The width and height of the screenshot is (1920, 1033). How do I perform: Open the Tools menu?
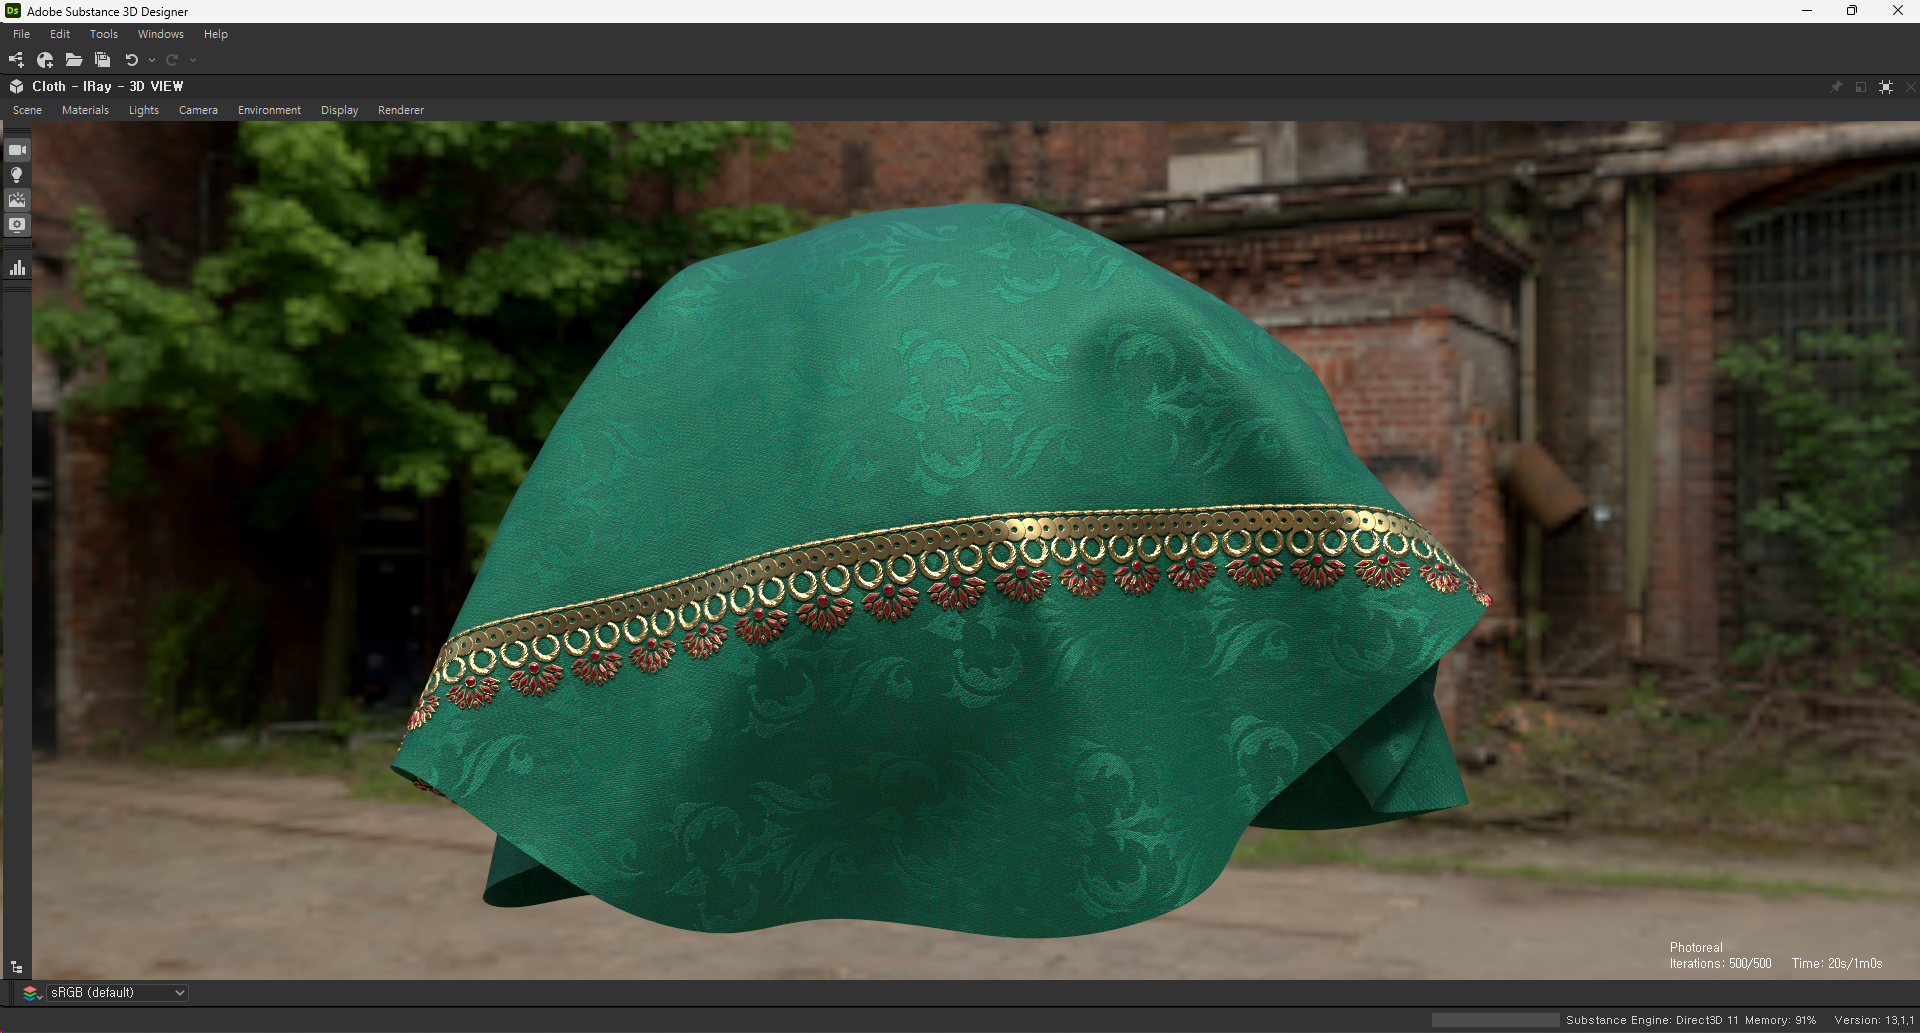pos(104,34)
